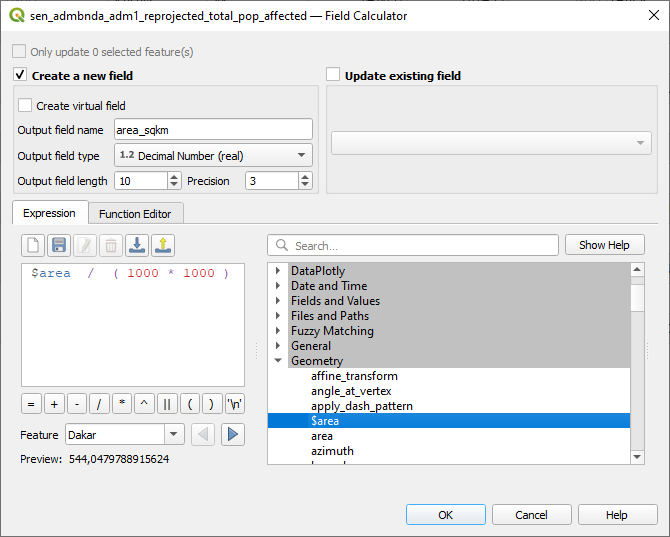Switch to the Function Editor tab
Image resolution: width=670 pixels, height=537 pixels.
tap(134, 213)
